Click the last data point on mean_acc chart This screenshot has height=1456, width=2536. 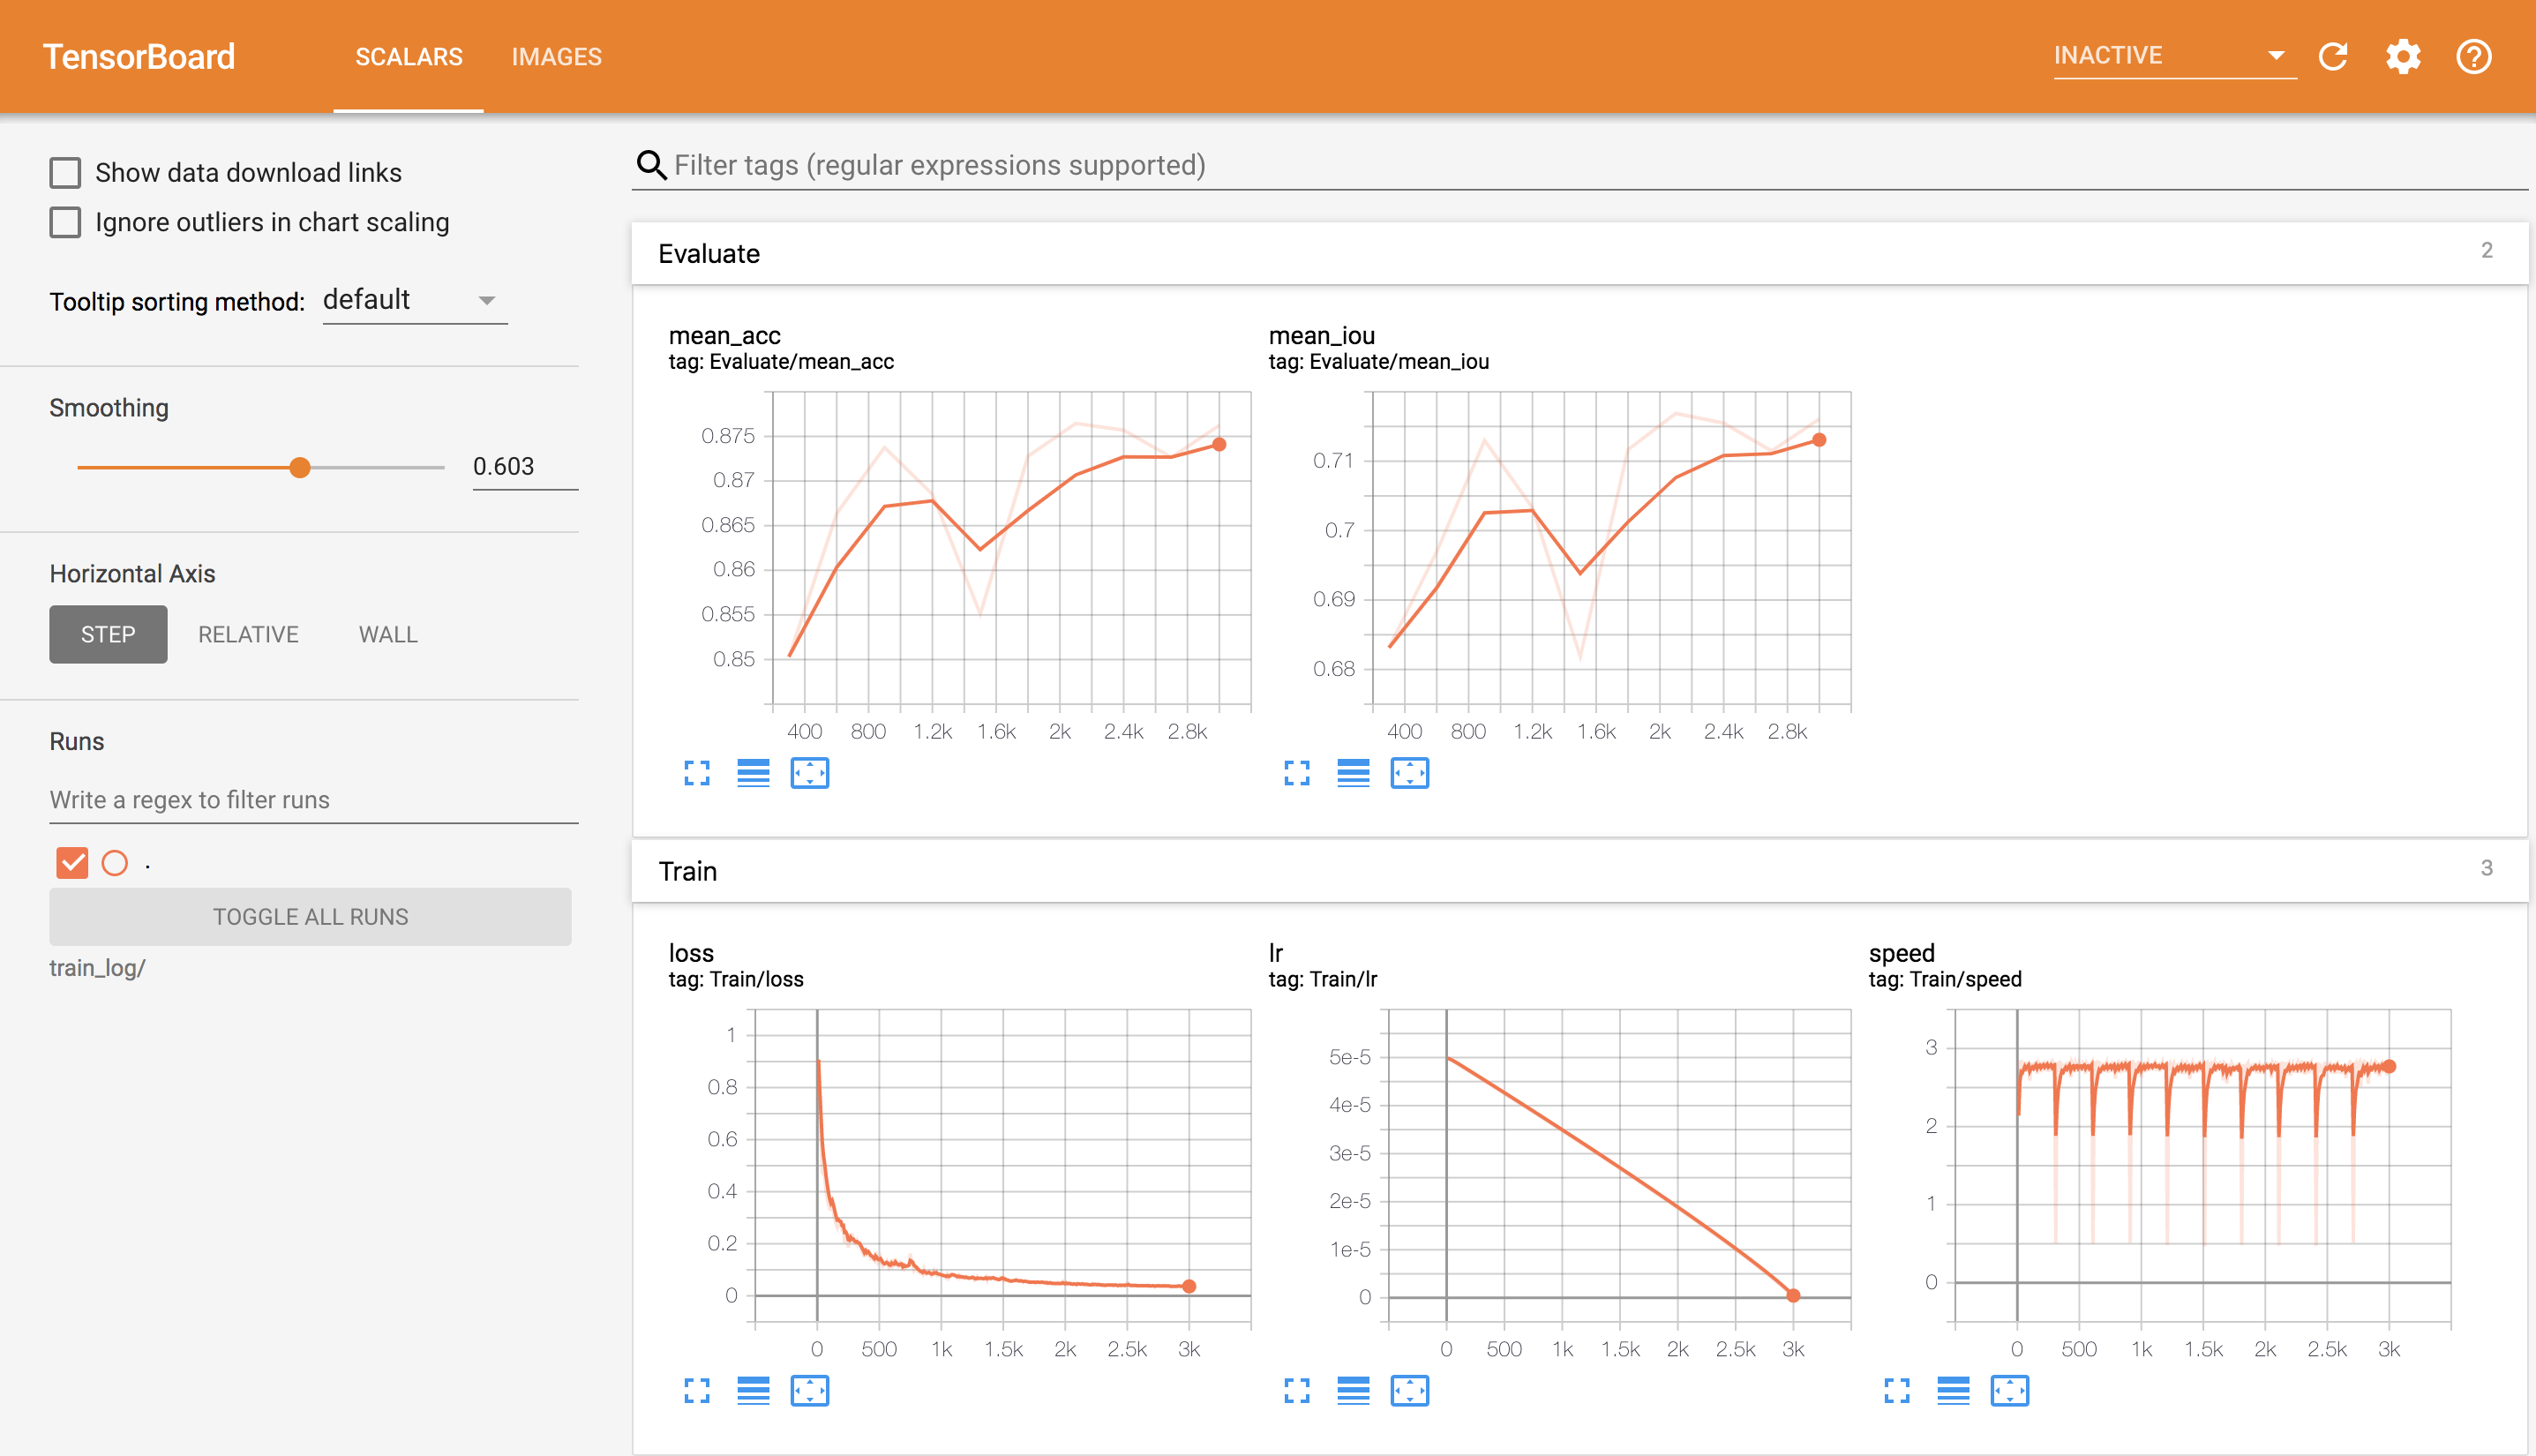pyautogui.click(x=1219, y=445)
